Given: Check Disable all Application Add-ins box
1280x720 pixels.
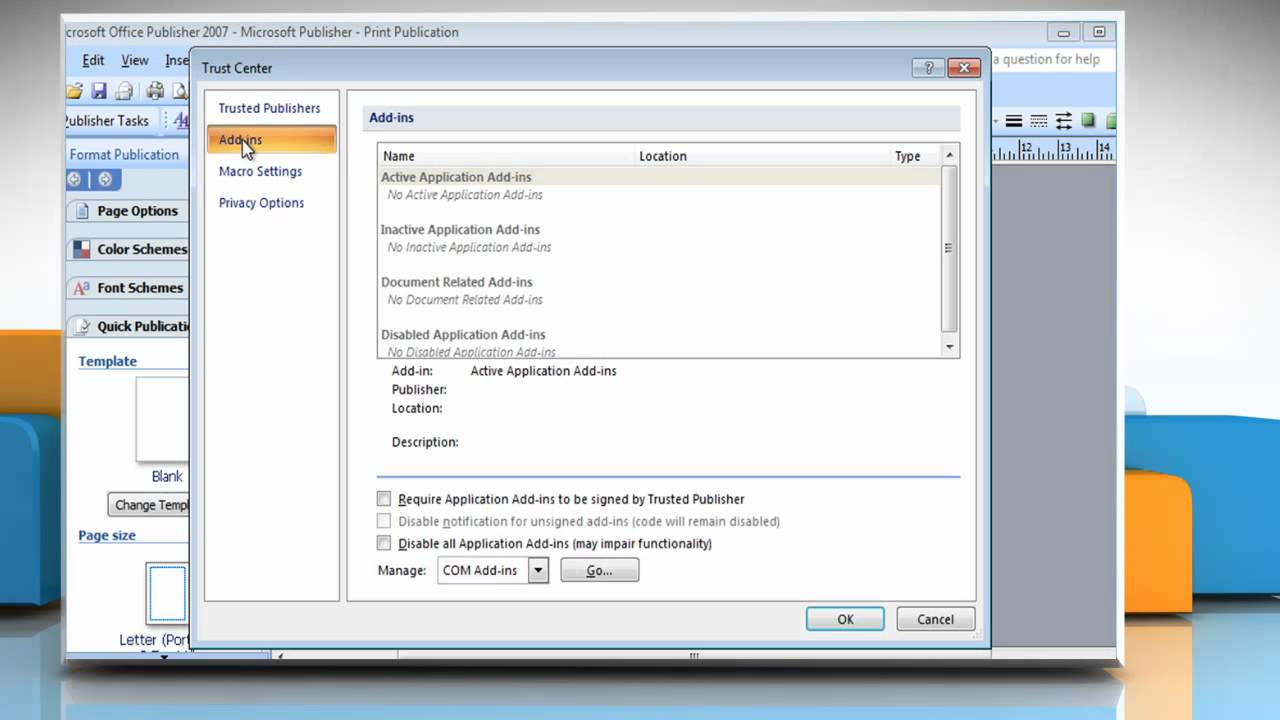Looking at the screenshot, I should [x=384, y=543].
